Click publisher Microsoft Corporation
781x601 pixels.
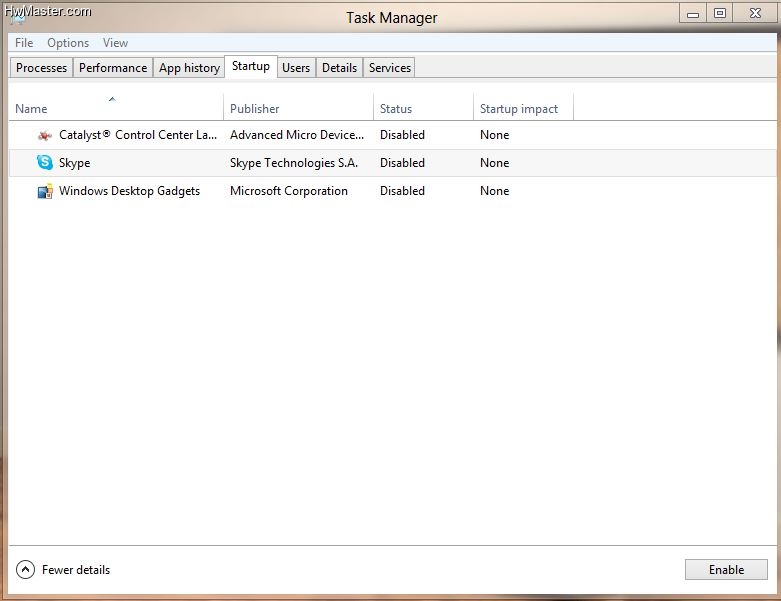click(289, 191)
